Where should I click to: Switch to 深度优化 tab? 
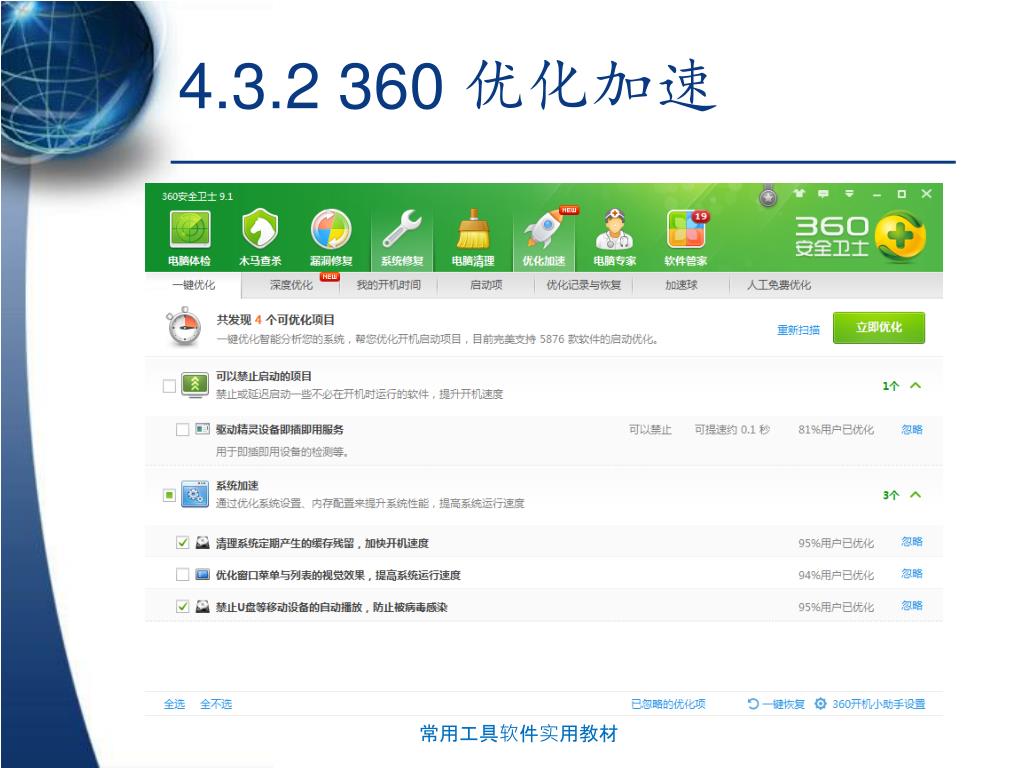click(291, 285)
